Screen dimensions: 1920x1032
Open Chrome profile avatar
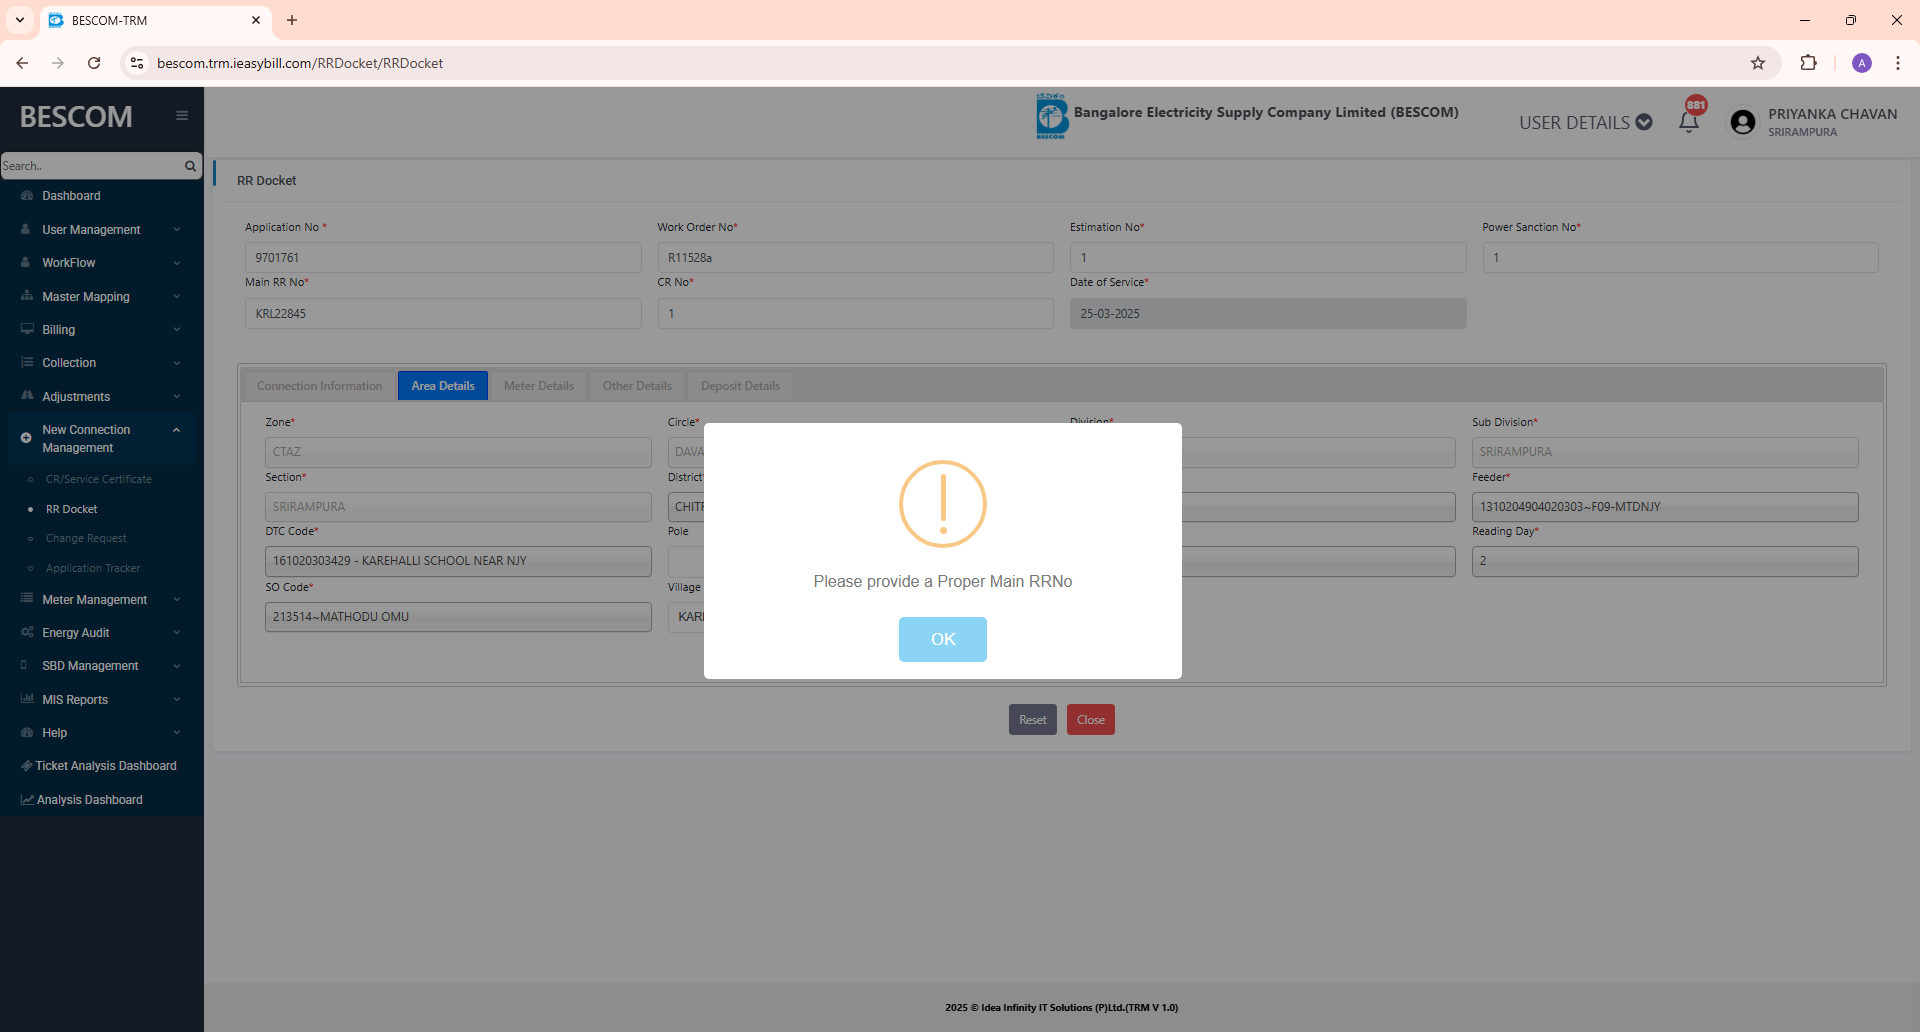point(1862,63)
